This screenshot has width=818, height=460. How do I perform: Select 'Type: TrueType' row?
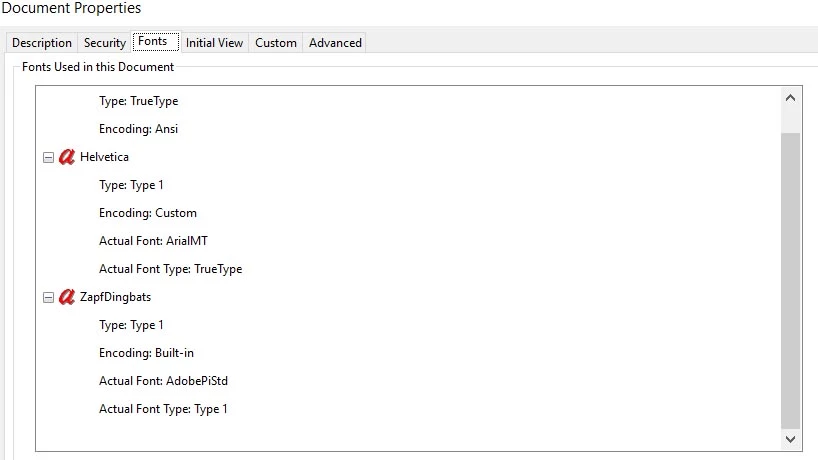pyautogui.click(x=139, y=101)
